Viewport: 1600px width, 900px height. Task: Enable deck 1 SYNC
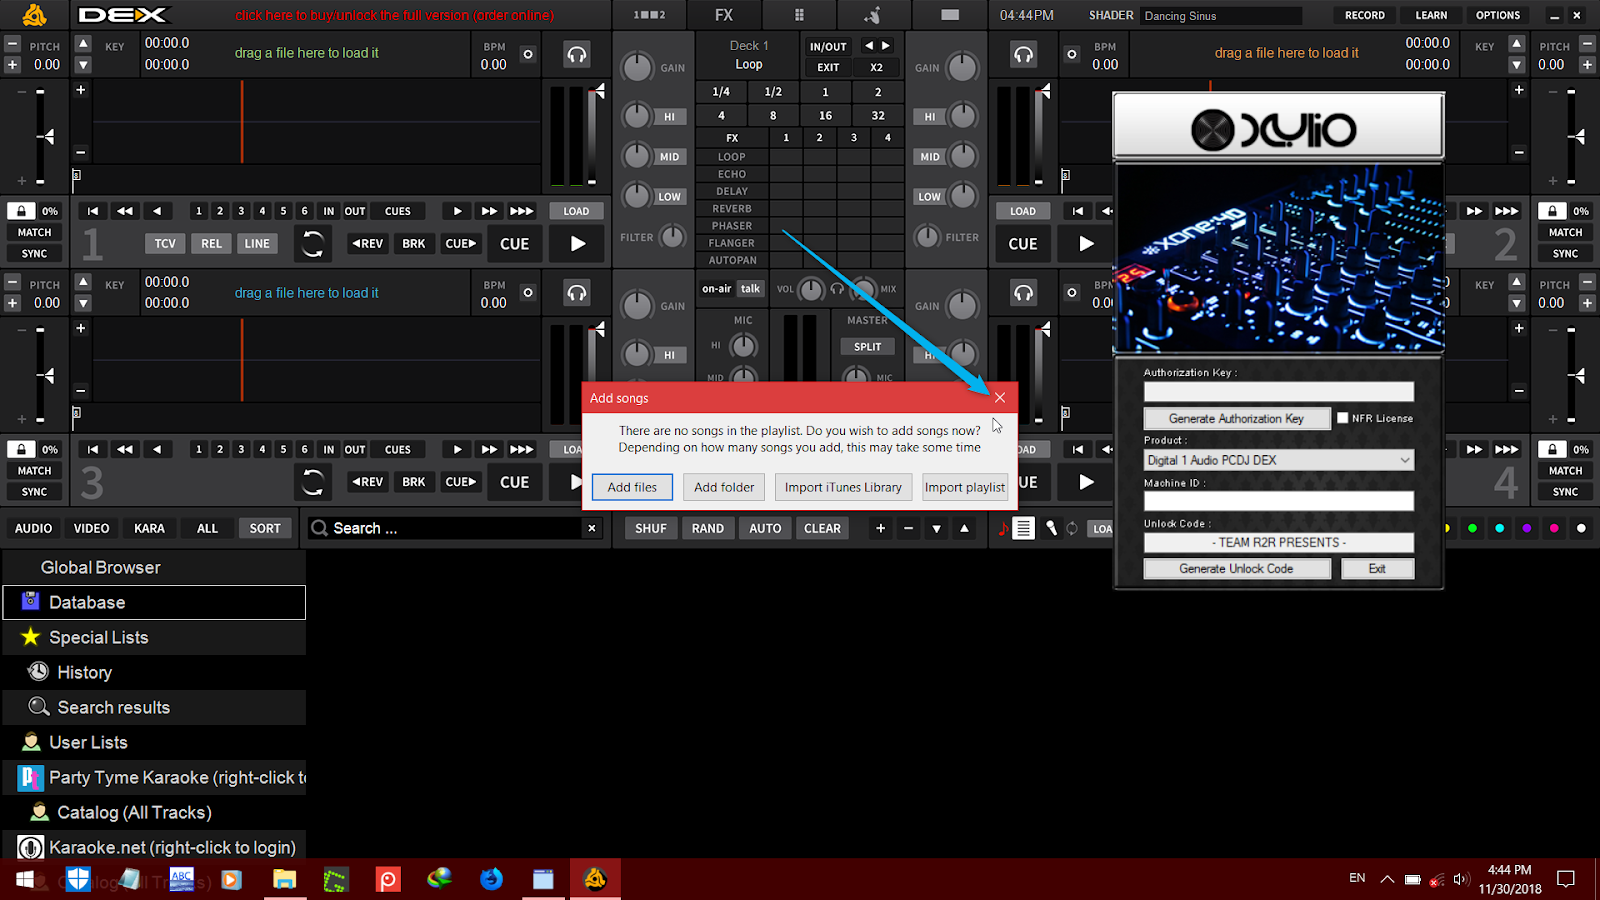pyautogui.click(x=34, y=254)
